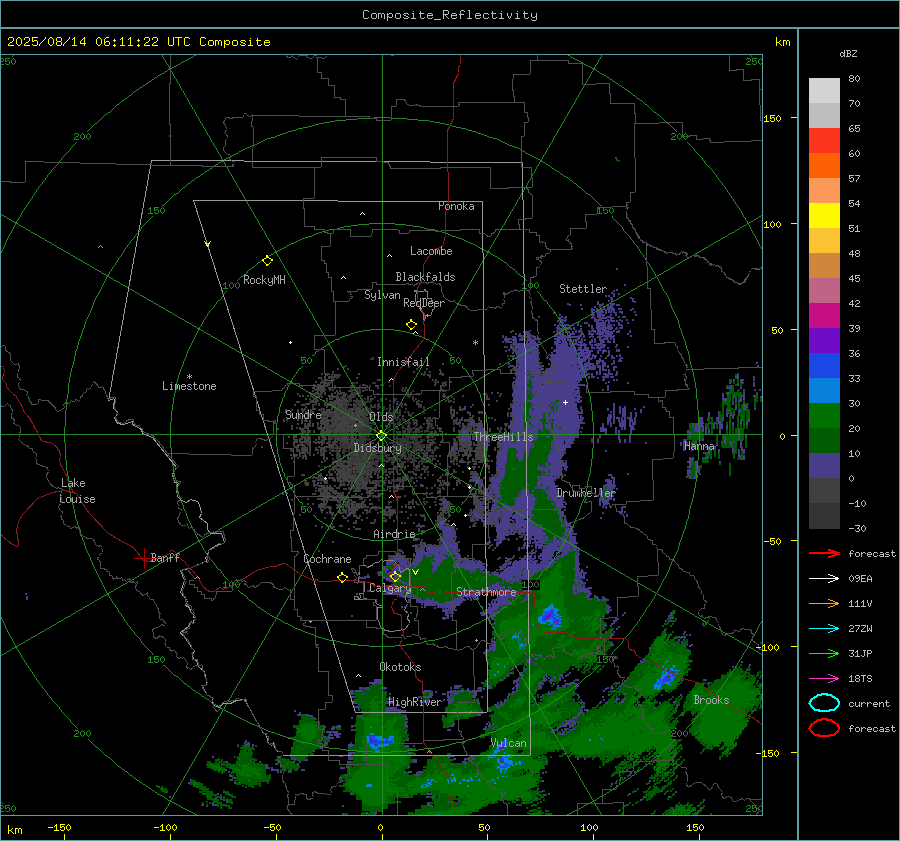The width and height of the screenshot is (900, 841).
Task: Click the cyan 27ZW arrow in legend
Action: 824,629
